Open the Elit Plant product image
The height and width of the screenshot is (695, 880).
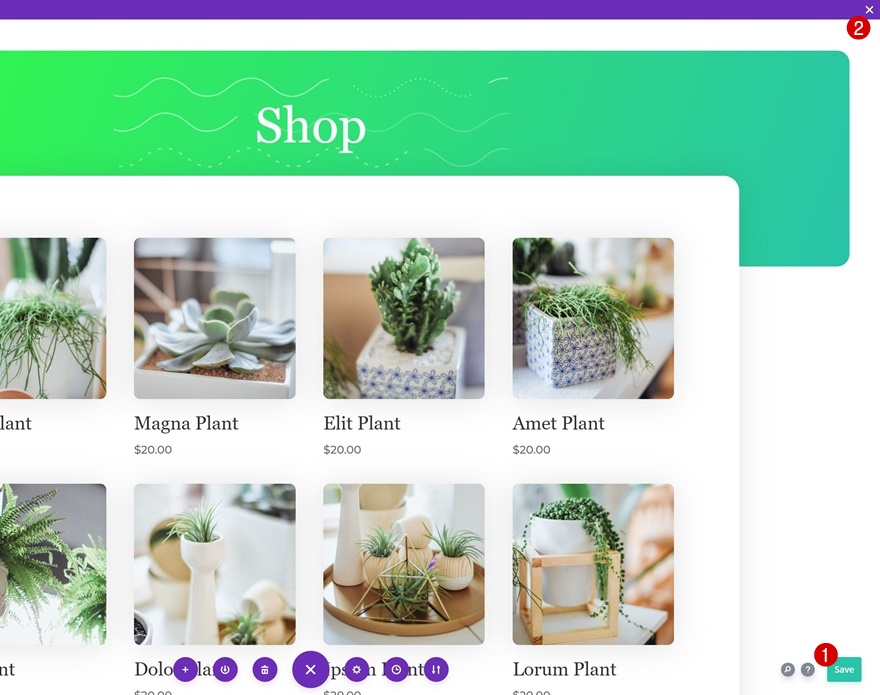click(x=404, y=318)
